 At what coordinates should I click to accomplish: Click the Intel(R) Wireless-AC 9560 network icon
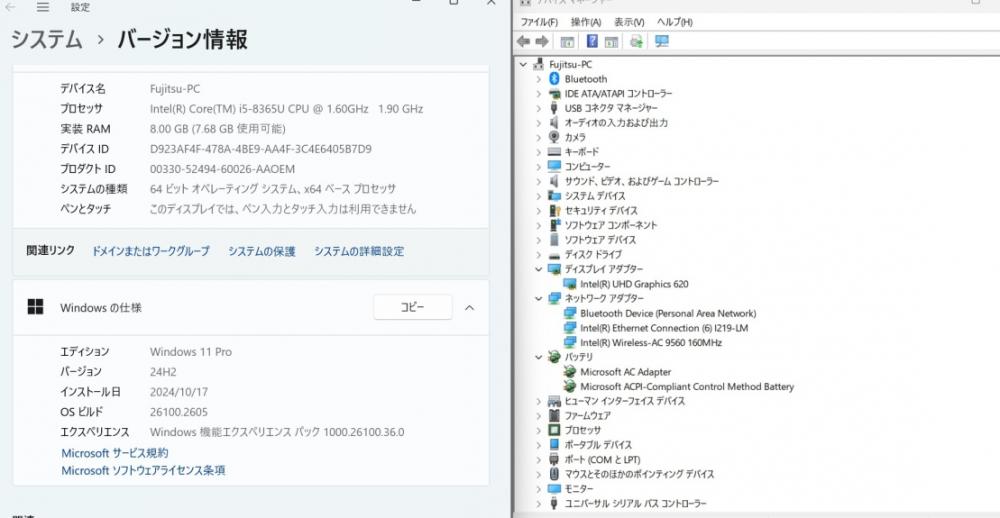click(x=570, y=343)
